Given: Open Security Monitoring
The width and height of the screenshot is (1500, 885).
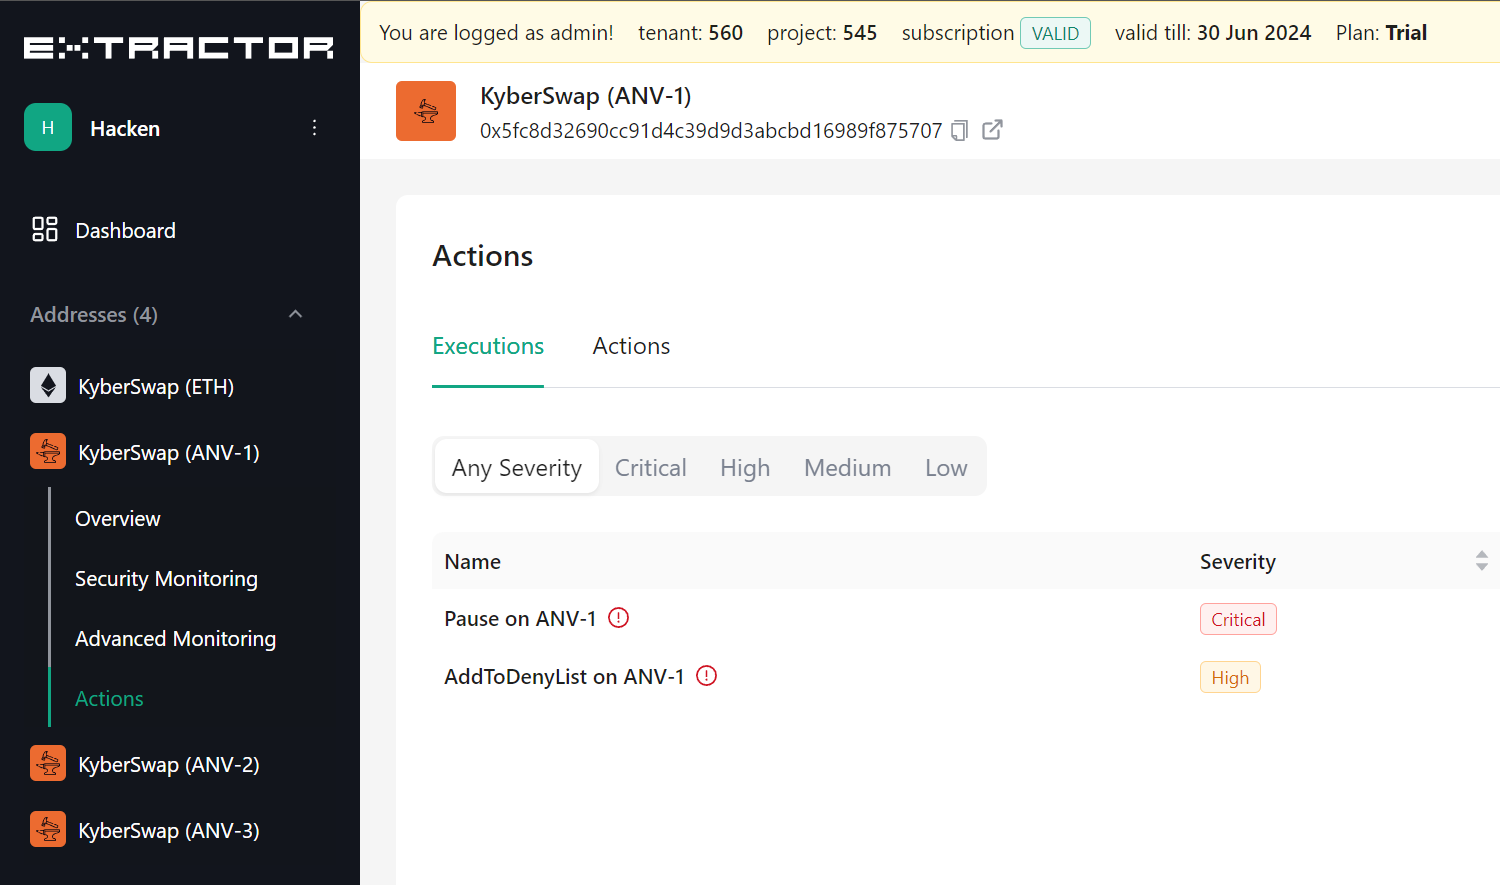Looking at the screenshot, I should click(166, 578).
